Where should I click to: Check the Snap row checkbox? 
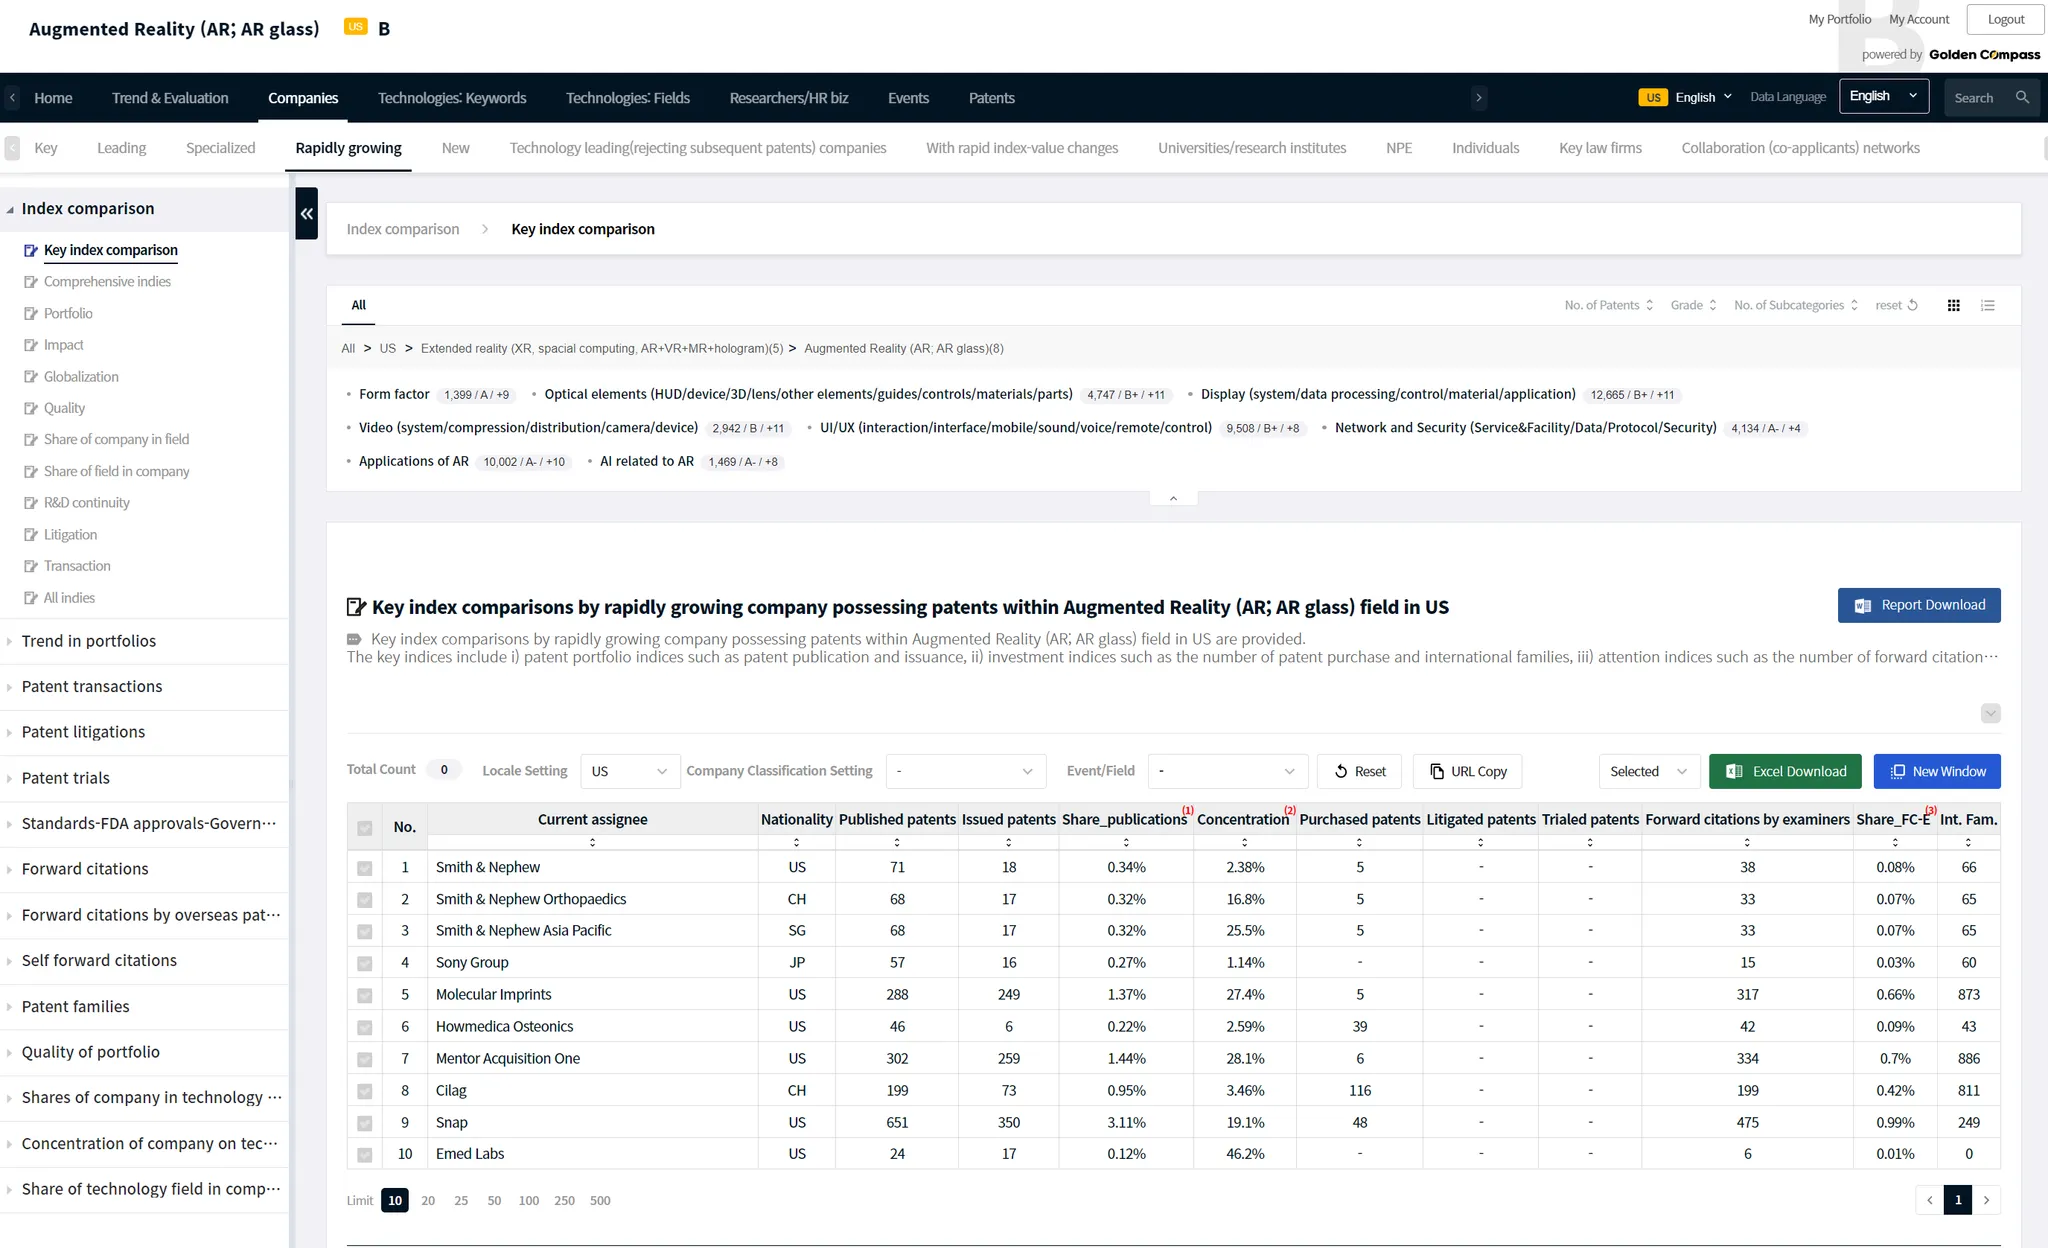point(365,1123)
